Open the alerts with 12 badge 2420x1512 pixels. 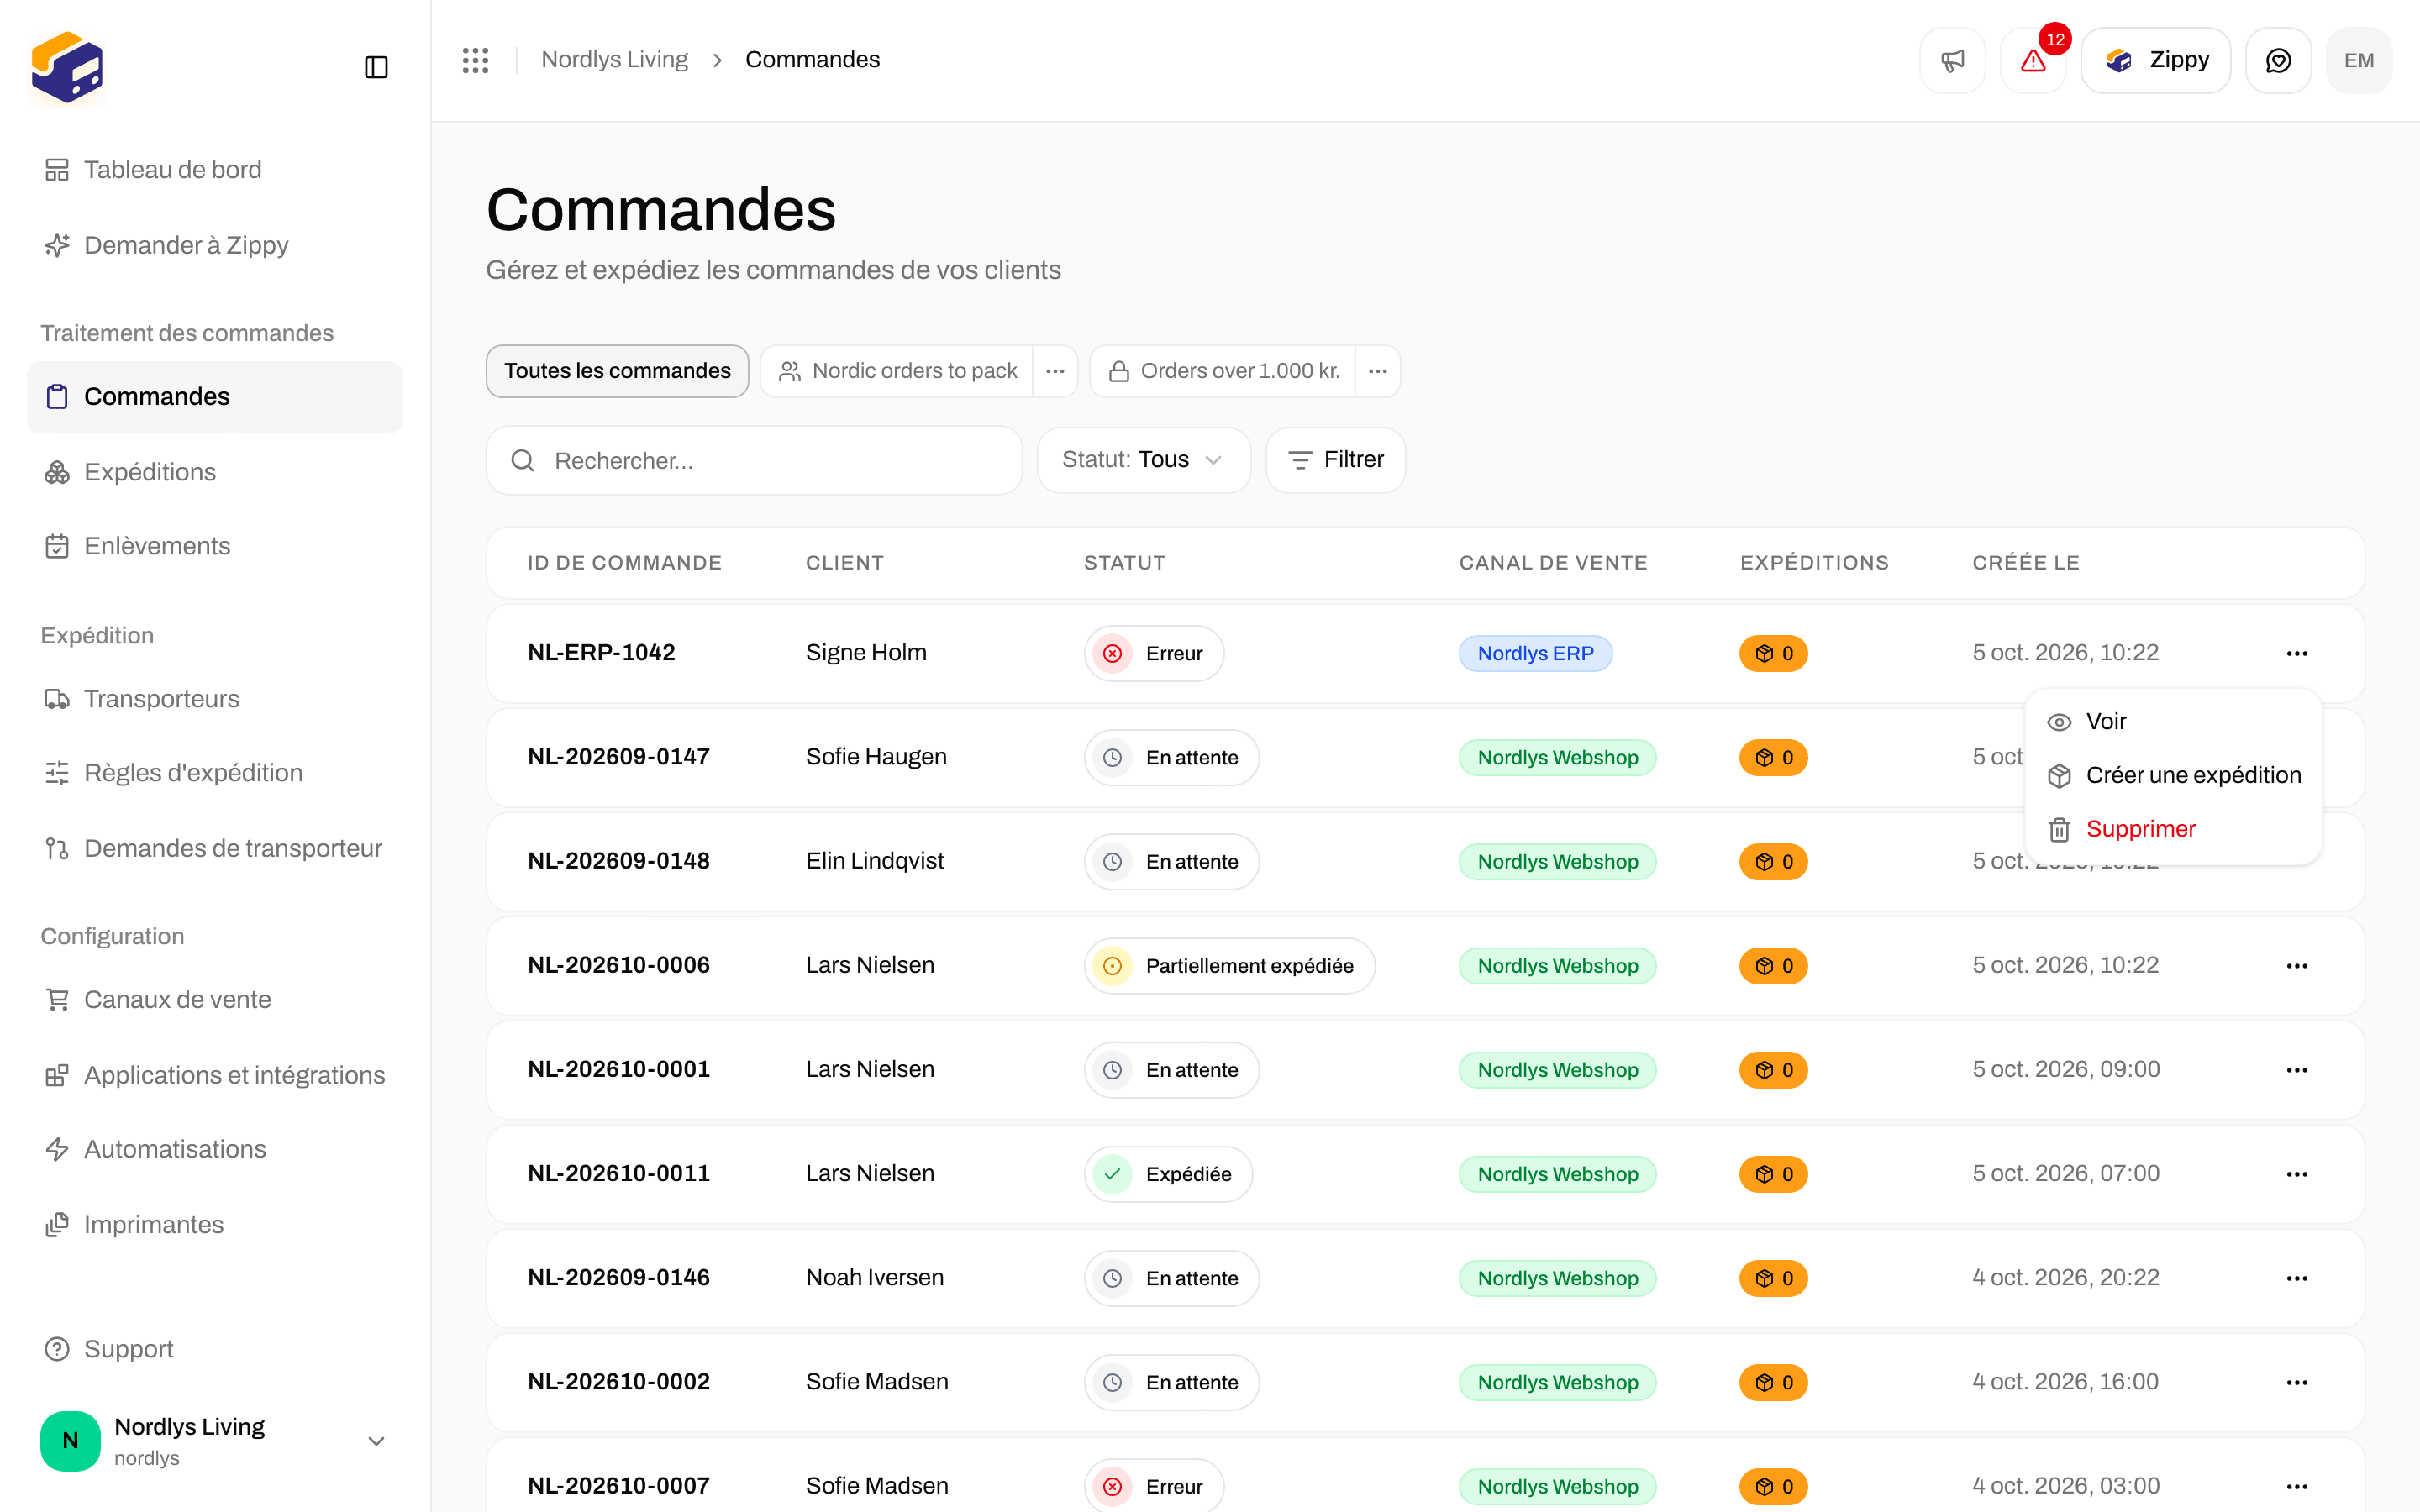point(2033,60)
